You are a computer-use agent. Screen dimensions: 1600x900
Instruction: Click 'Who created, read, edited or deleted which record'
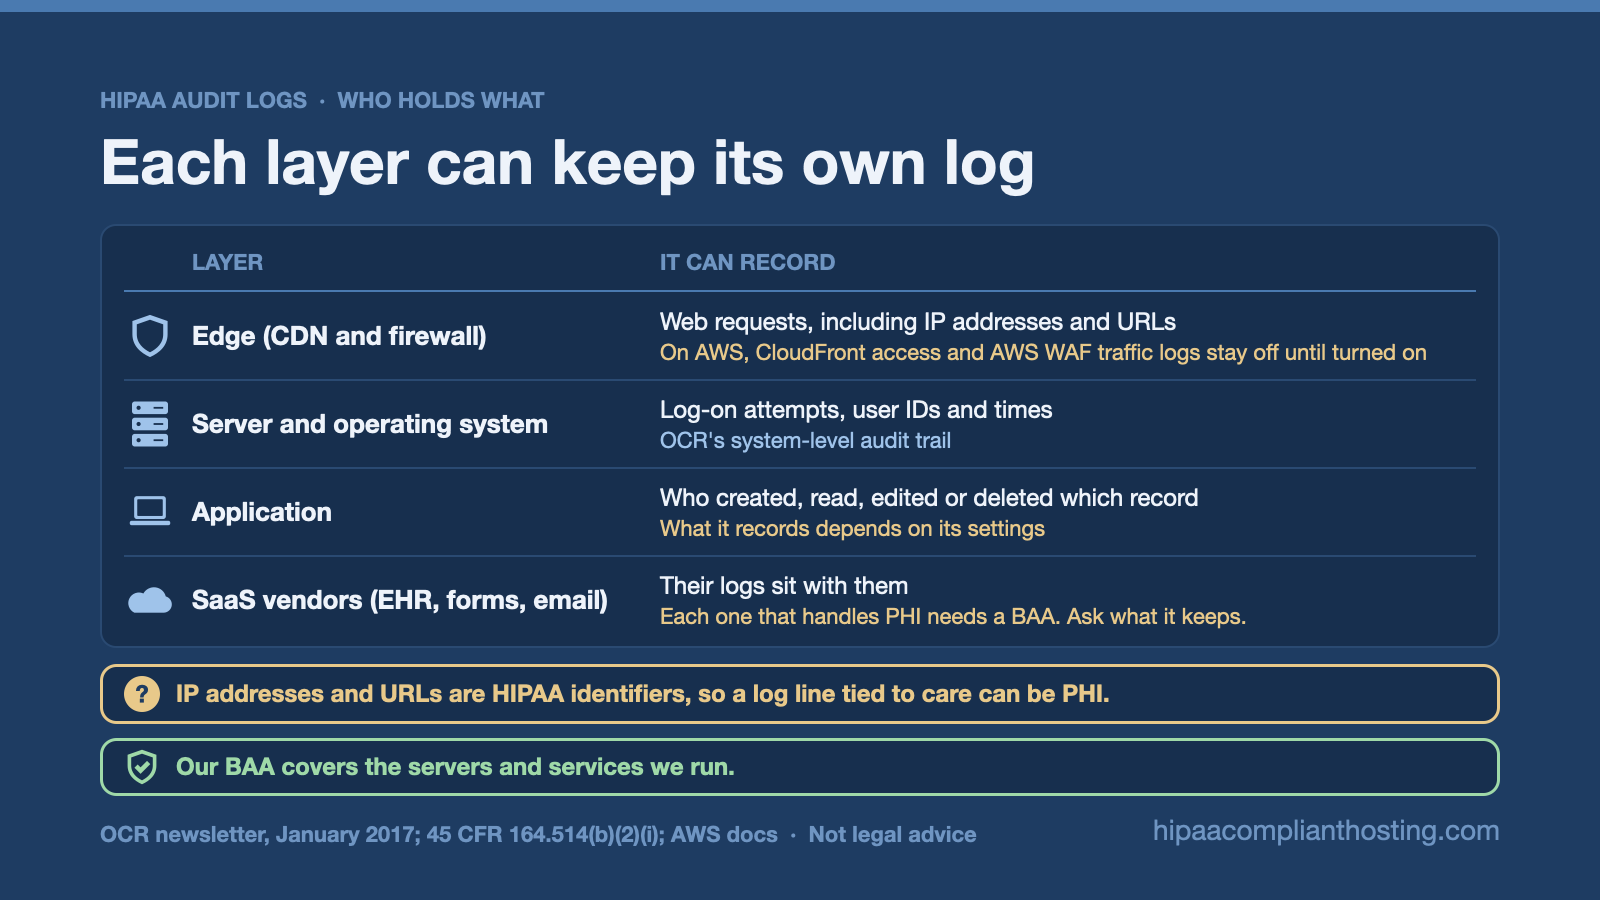(x=929, y=498)
